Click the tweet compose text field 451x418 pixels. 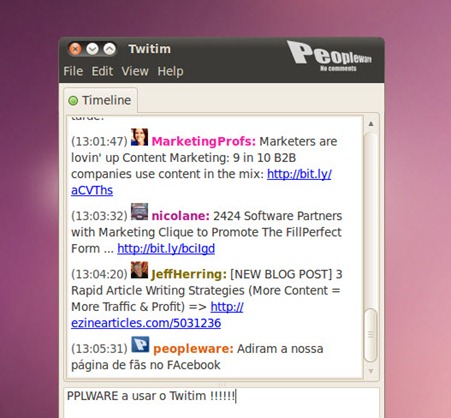(222, 403)
